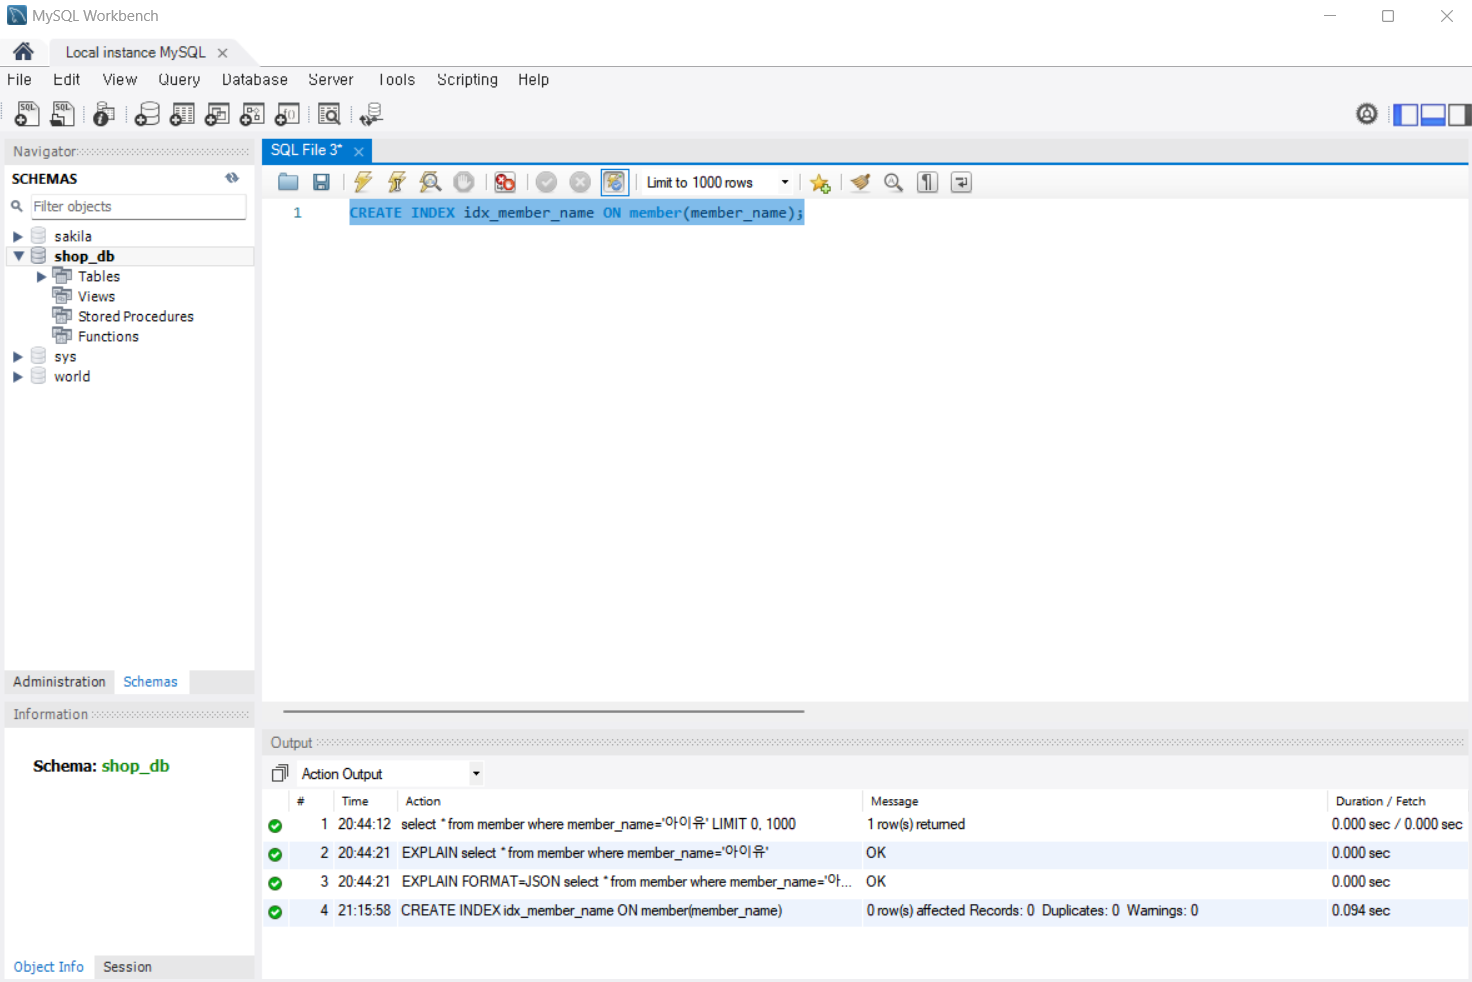Save snippet to favorites star icon

[820, 182]
